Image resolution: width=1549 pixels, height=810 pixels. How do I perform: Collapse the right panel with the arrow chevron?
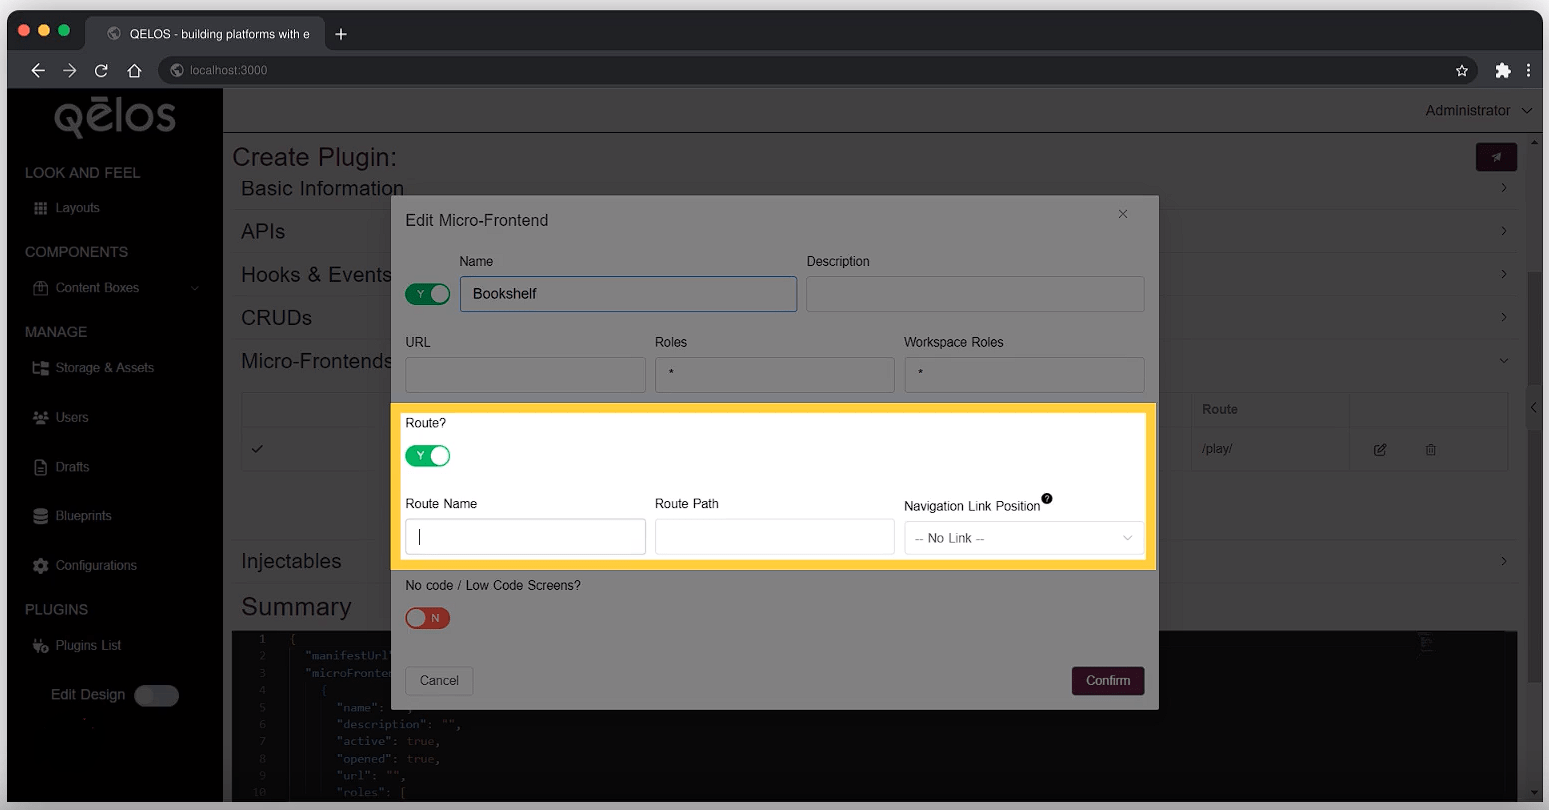click(x=1533, y=407)
